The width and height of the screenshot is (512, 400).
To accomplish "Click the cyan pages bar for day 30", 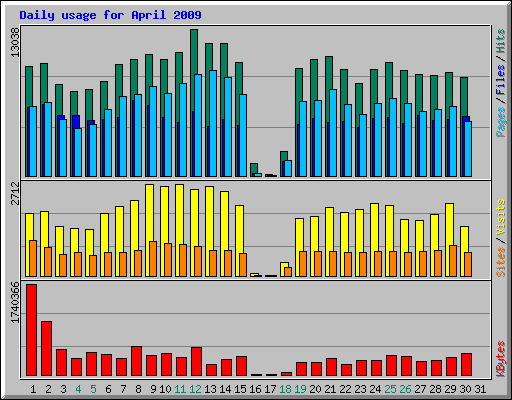I will pos(468,149).
